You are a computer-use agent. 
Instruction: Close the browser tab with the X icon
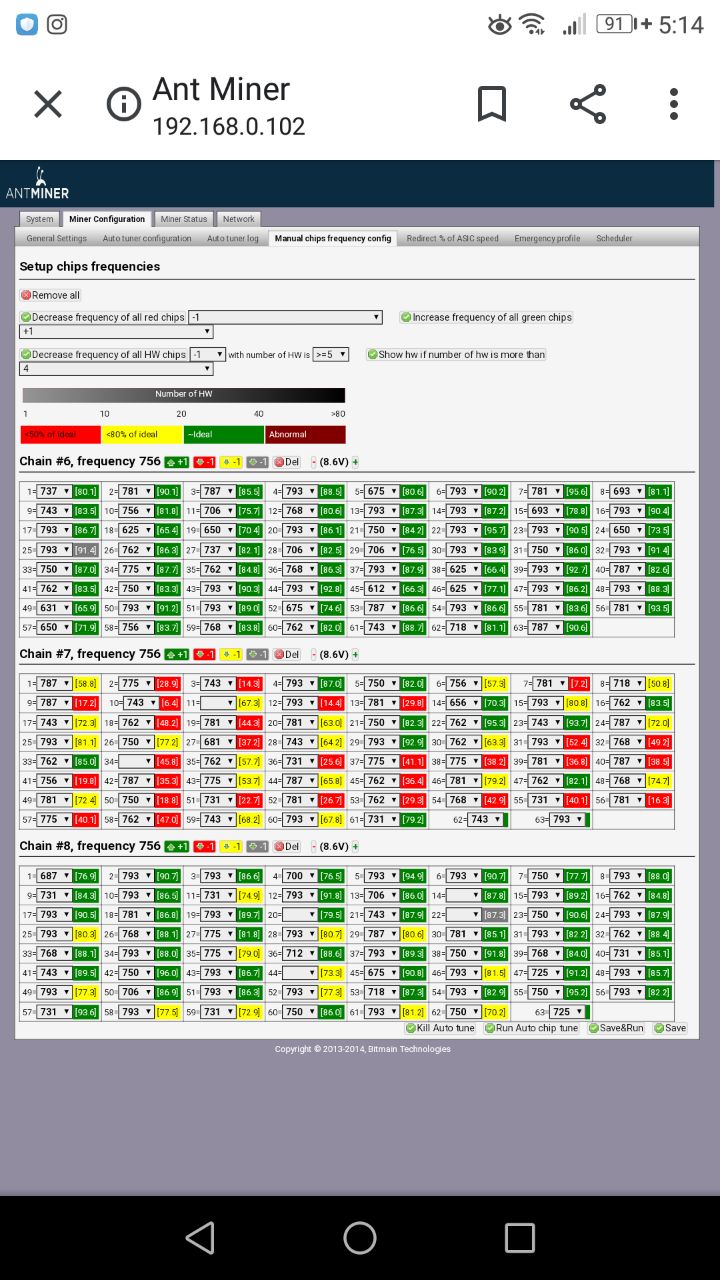click(48, 104)
